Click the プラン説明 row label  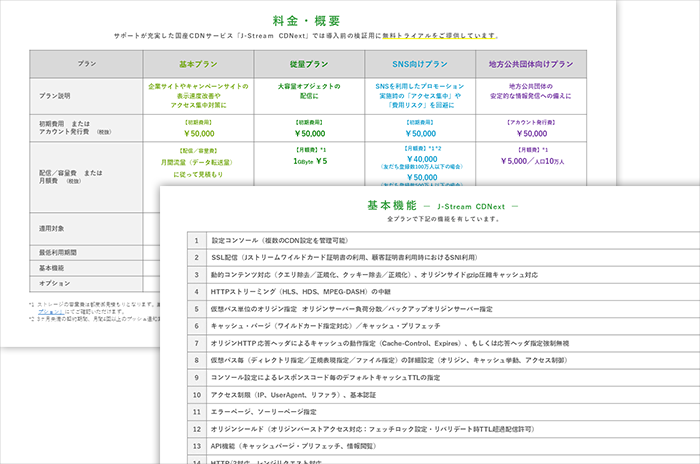click(x=55, y=96)
